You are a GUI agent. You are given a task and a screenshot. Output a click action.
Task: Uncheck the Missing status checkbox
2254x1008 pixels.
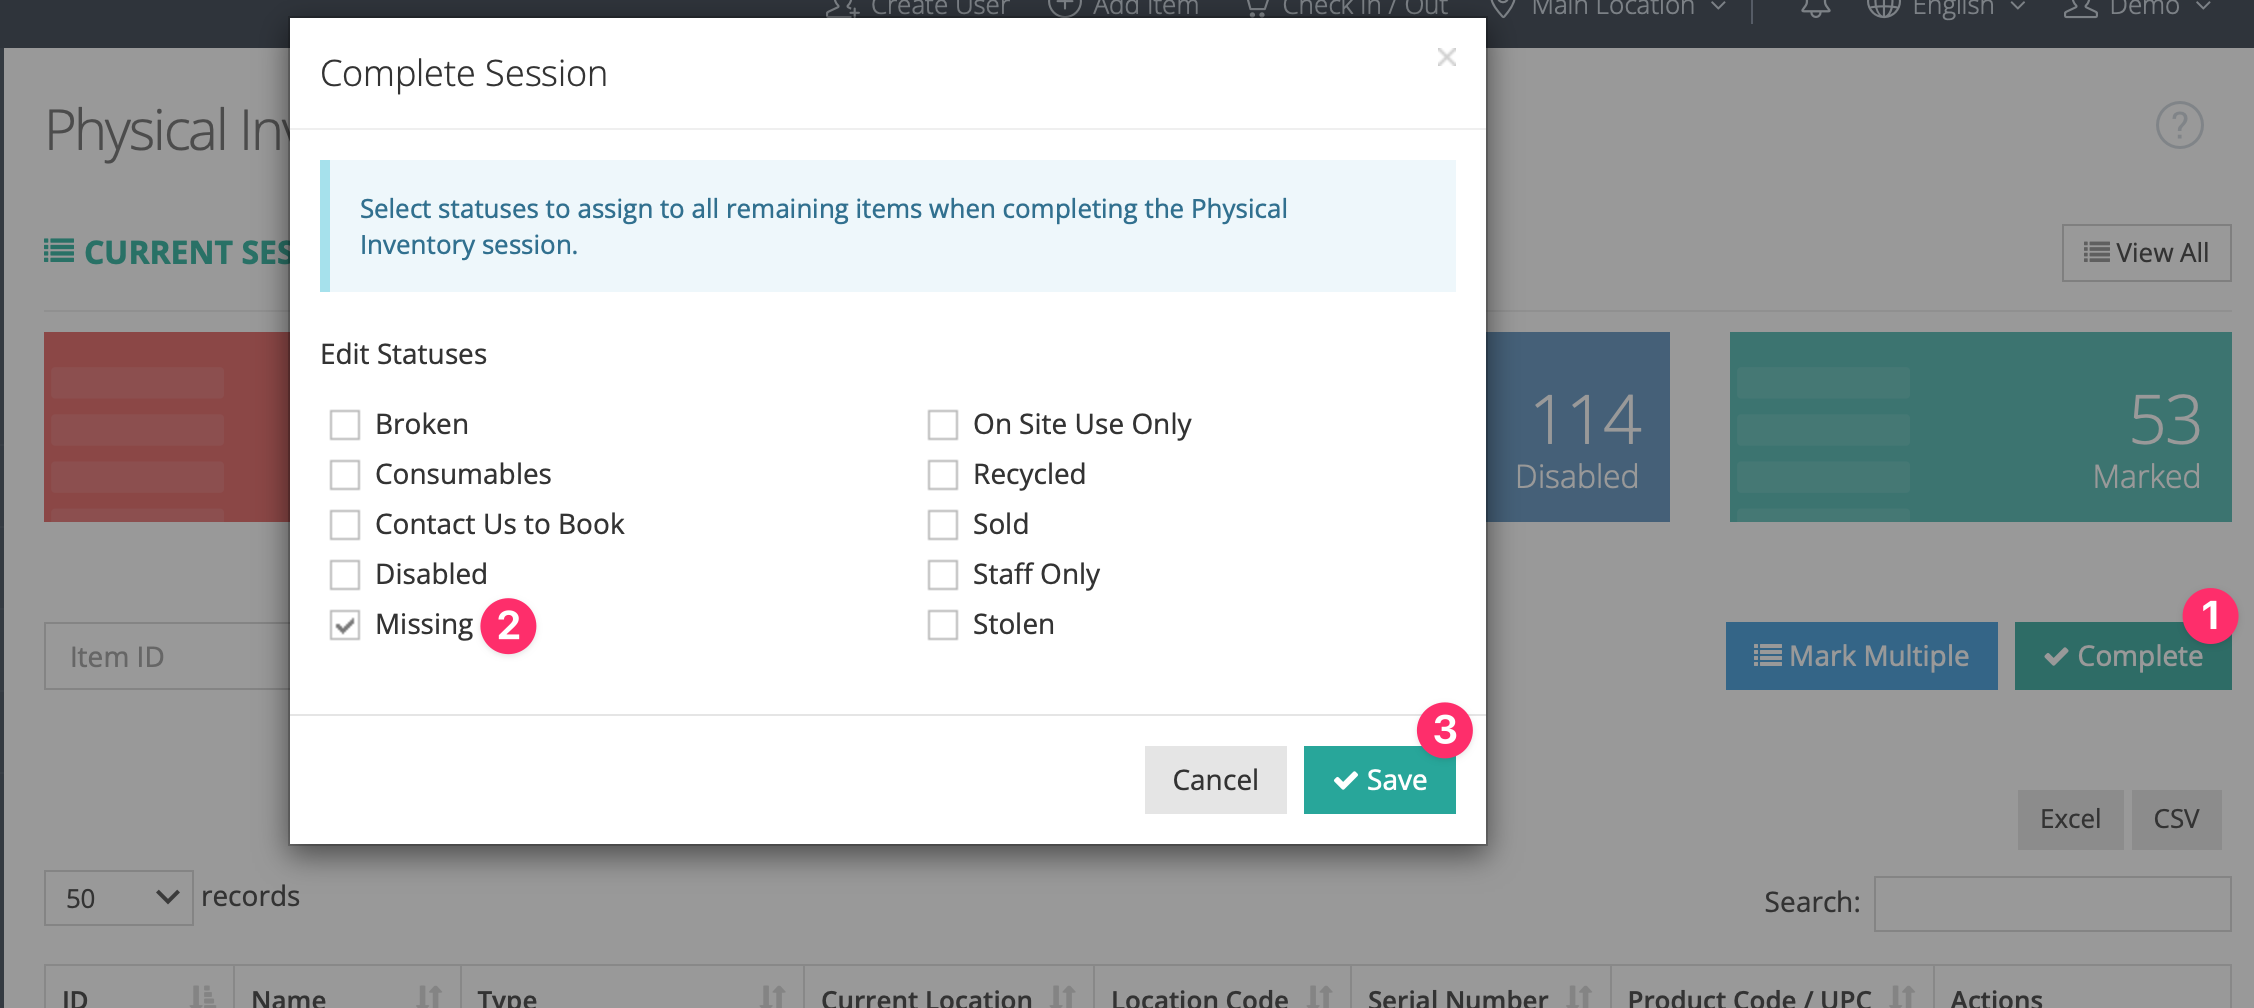pos(345,625)
